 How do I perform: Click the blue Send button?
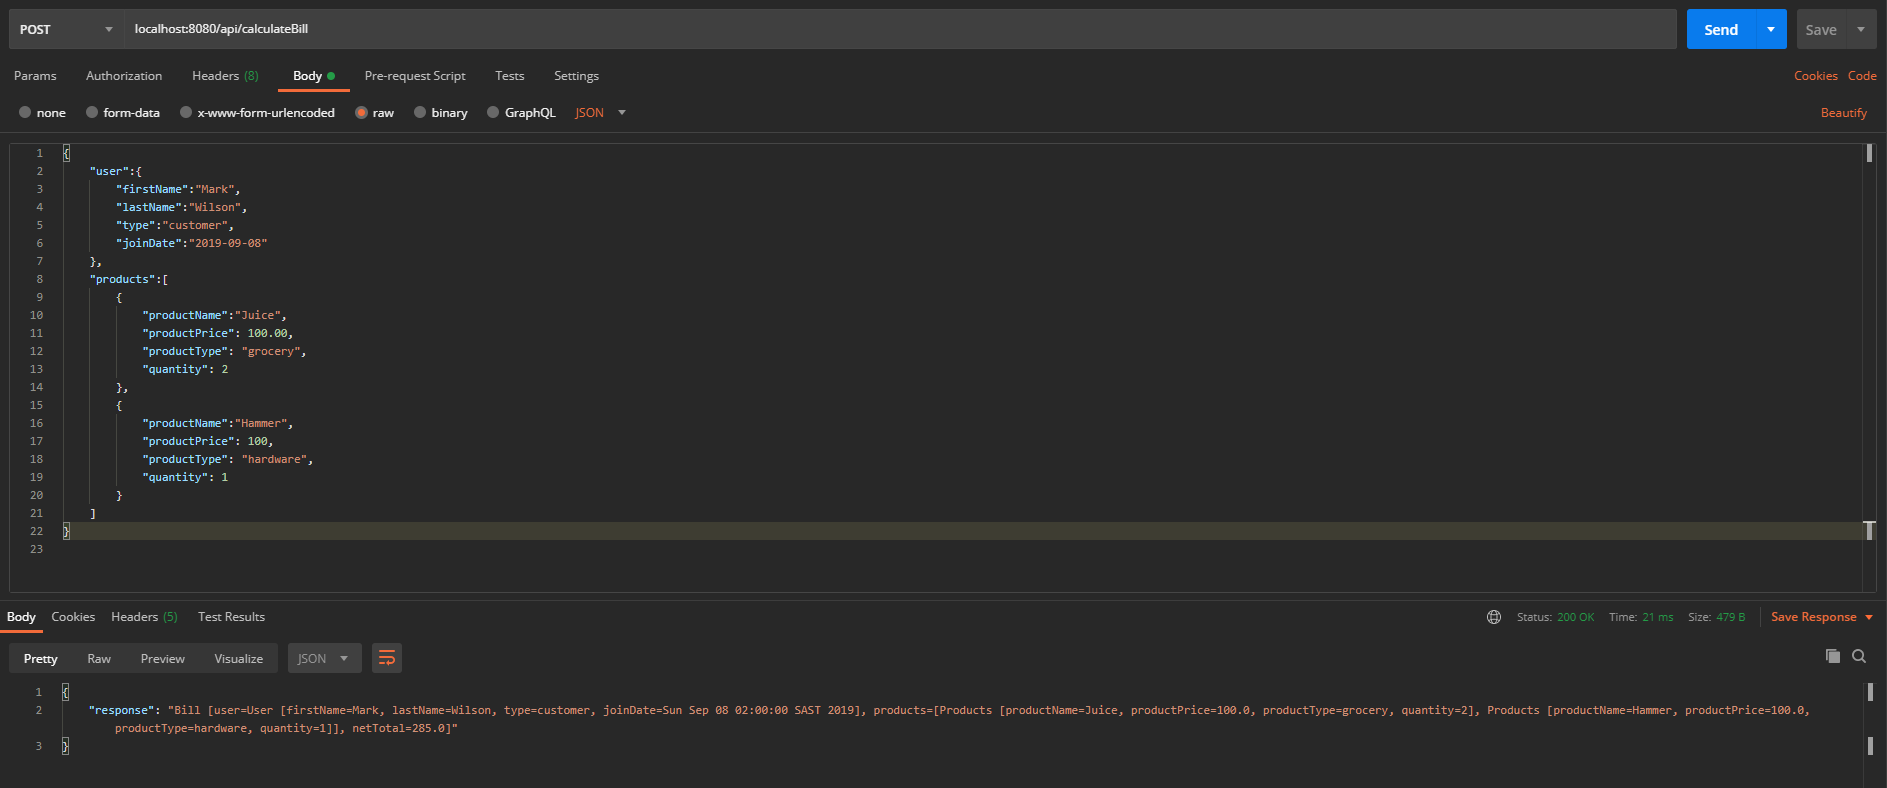1721,29
